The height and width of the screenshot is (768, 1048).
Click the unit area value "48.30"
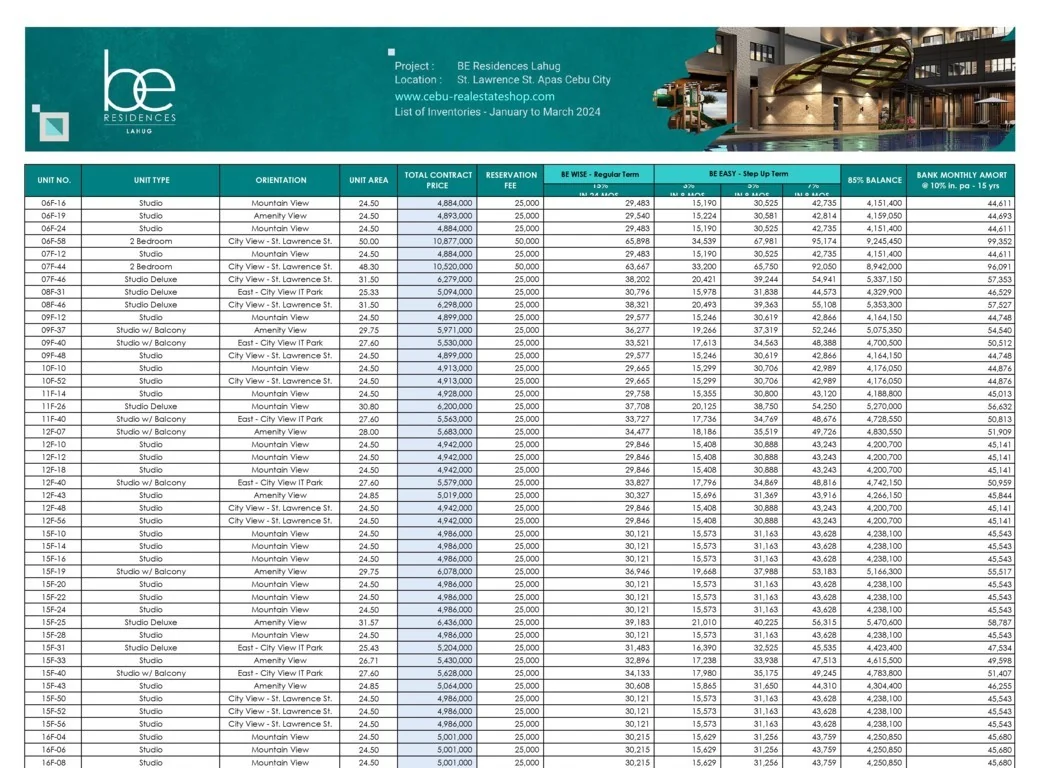point(368,267)
